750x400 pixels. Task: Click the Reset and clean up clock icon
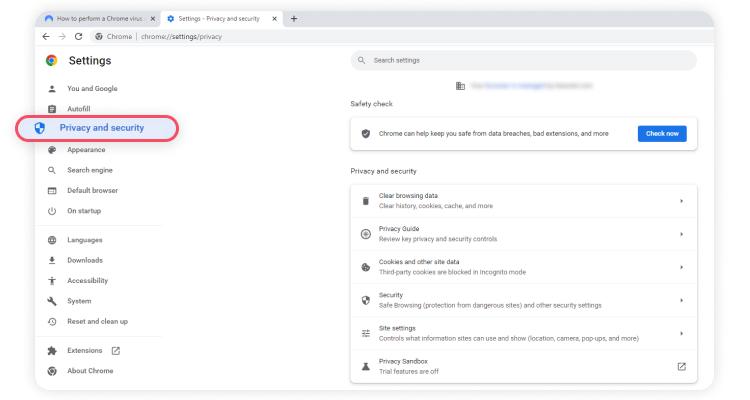[52, 322]
